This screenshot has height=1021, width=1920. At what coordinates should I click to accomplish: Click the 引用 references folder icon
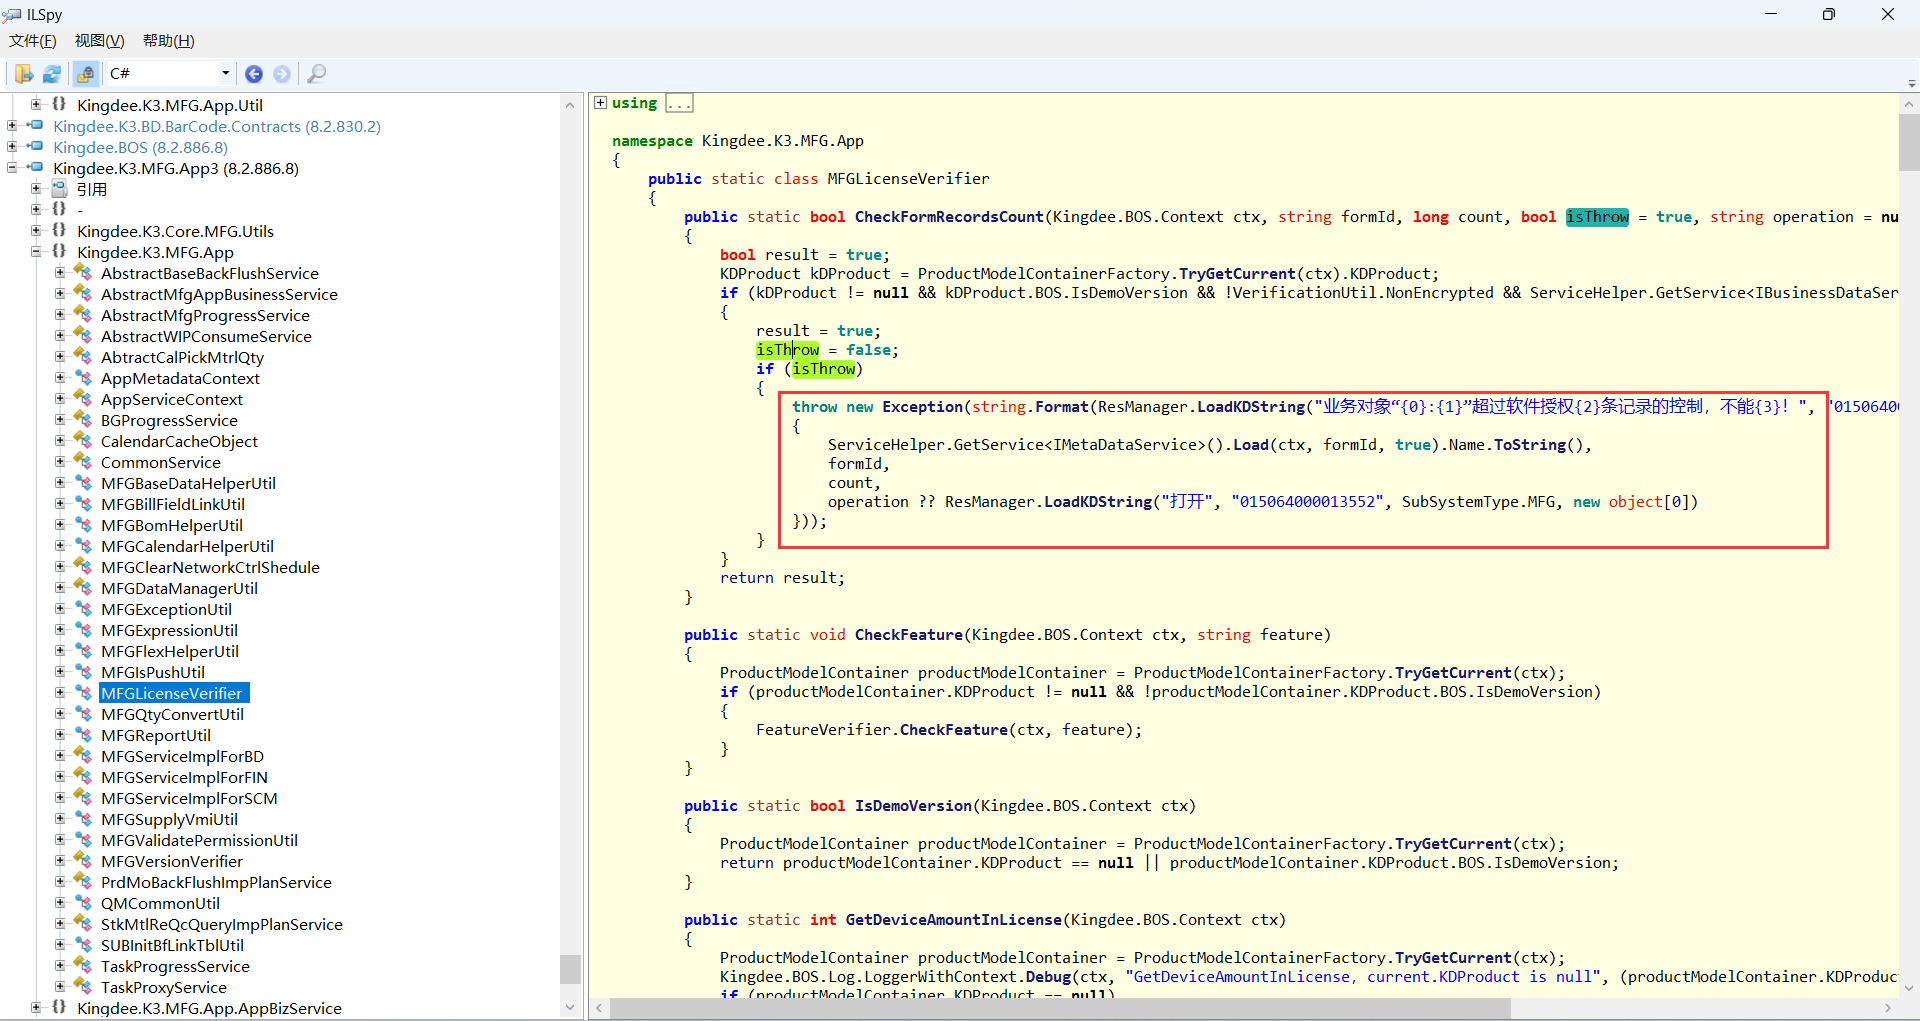[x=59, y=189]
